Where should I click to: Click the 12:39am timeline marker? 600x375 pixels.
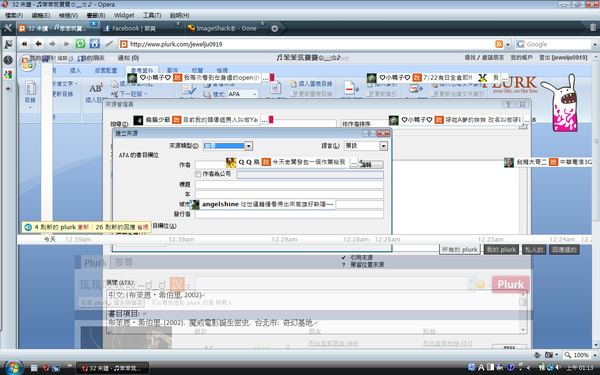[x=181, y=239]
